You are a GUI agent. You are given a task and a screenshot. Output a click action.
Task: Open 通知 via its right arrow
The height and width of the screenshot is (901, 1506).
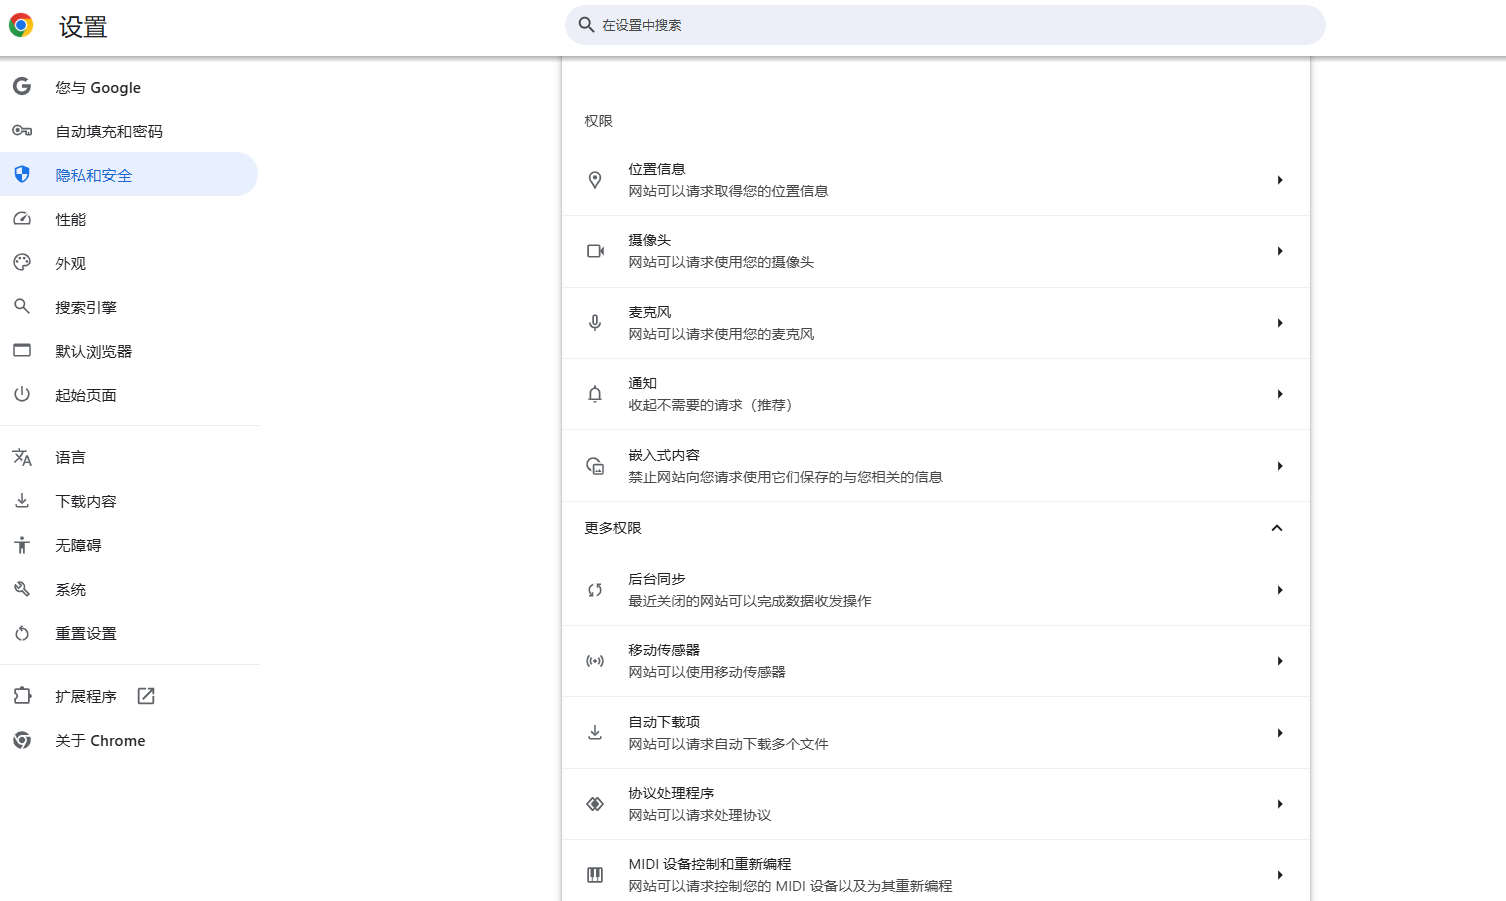coord(1280,394)
